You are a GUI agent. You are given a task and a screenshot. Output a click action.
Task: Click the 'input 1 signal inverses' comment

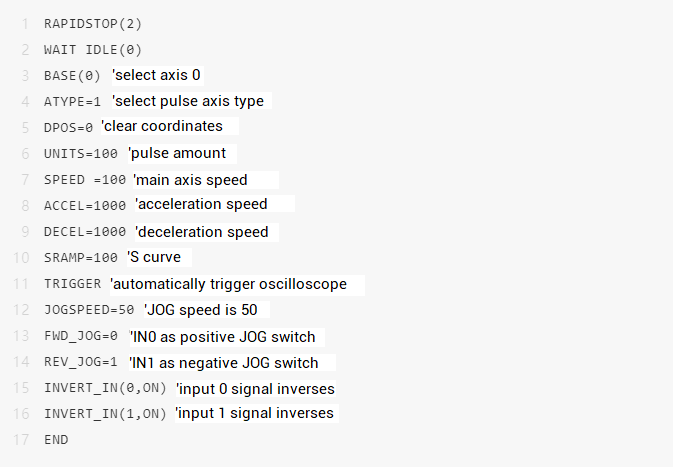click(255, 413)
